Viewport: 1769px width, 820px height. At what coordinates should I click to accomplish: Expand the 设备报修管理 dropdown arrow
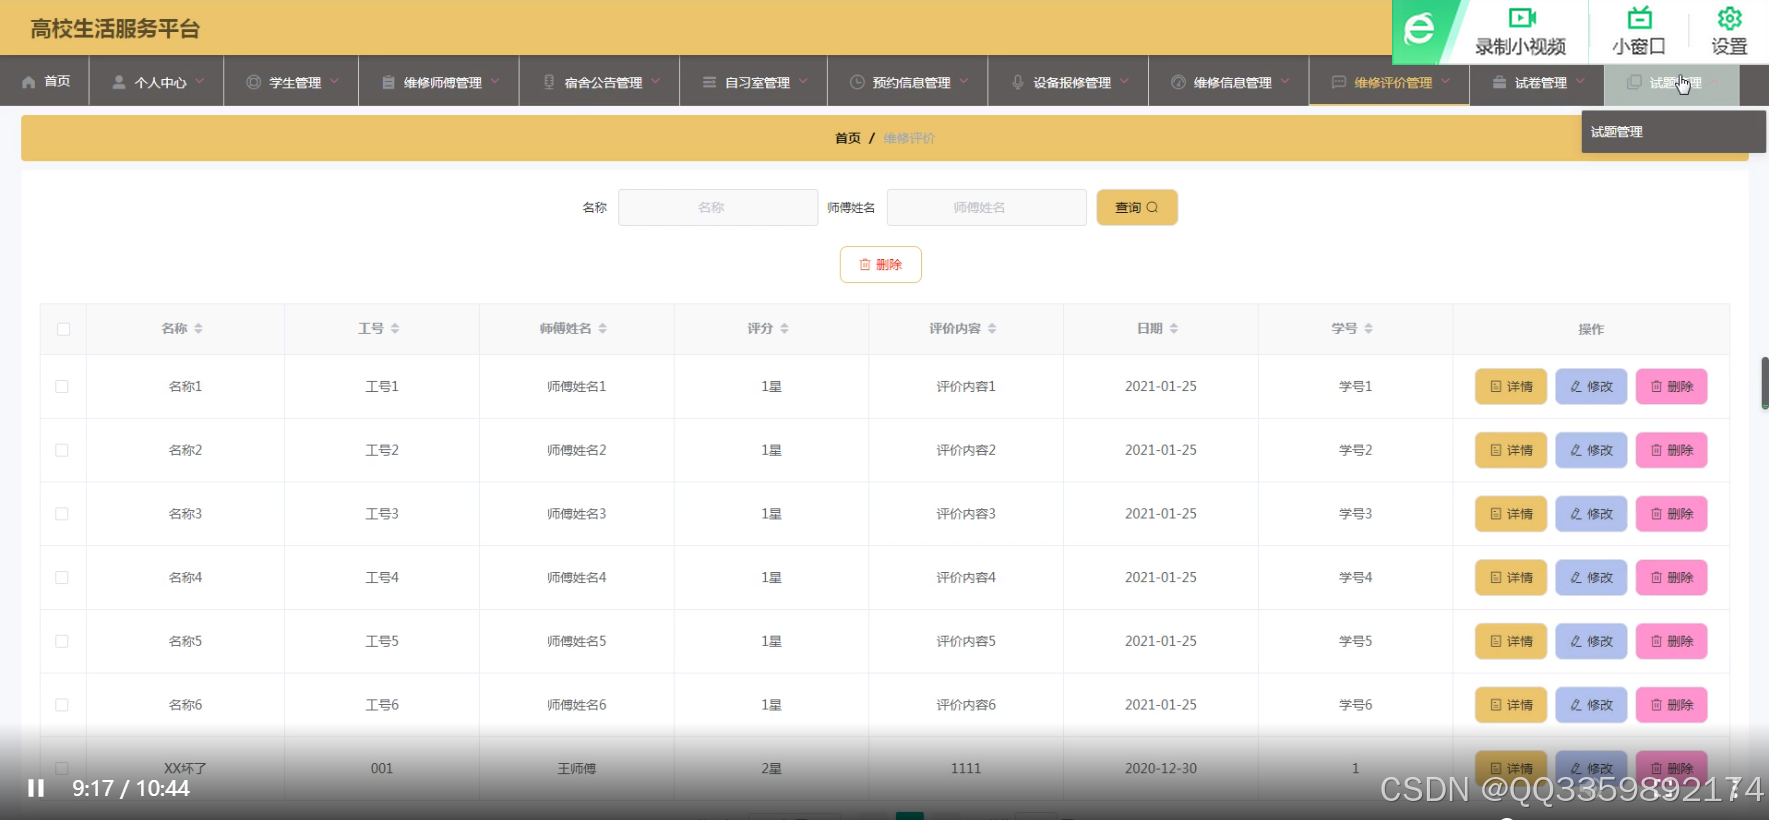(1124, 82)
